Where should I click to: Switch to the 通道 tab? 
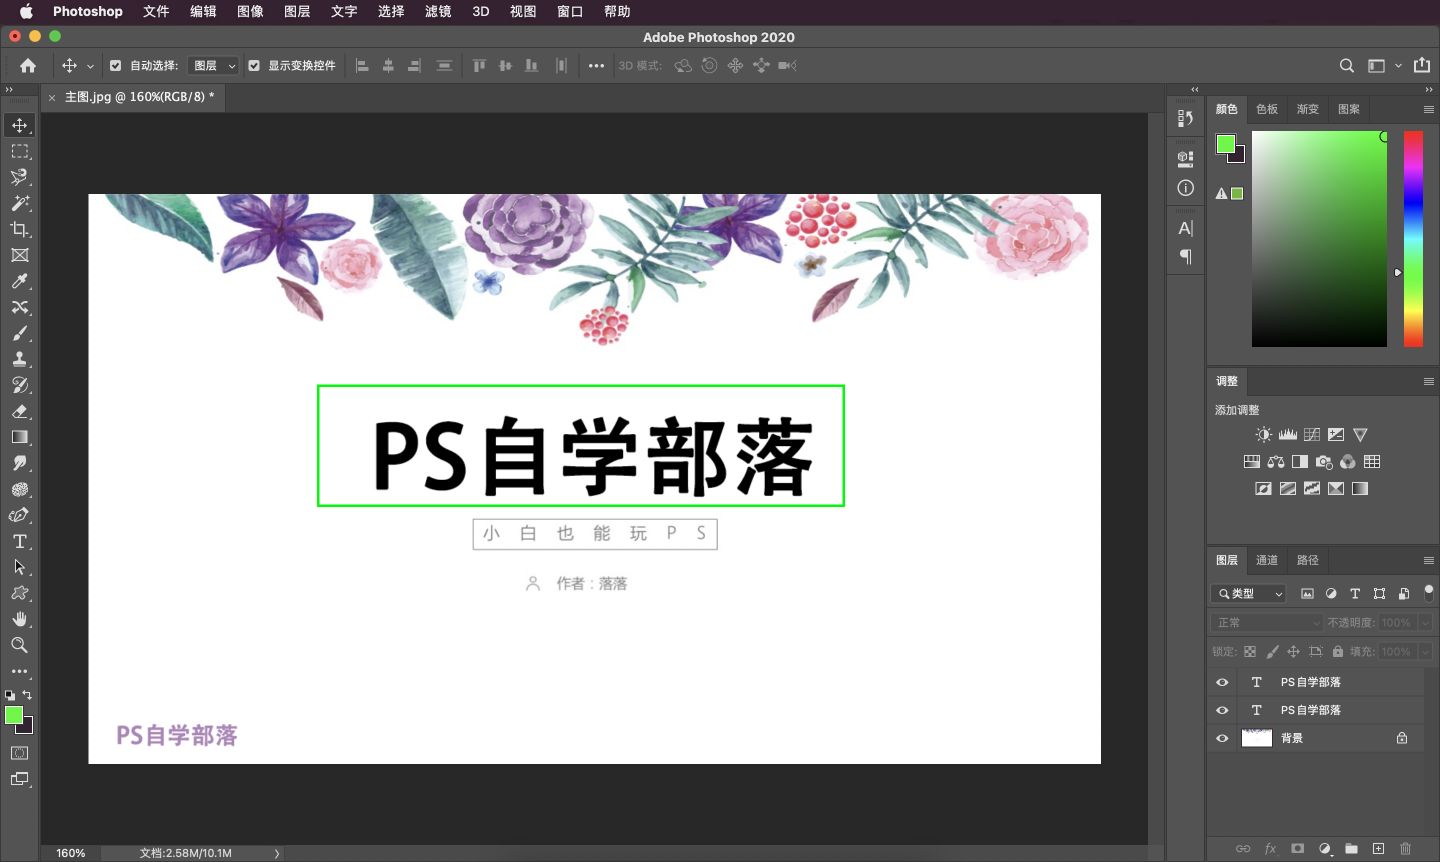(1266, 560)
